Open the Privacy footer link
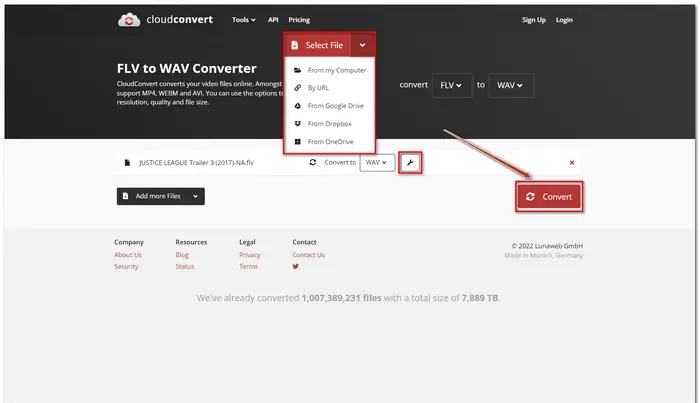Image resolution: width=700 pixels, height=403 pixels. (250, 255)
